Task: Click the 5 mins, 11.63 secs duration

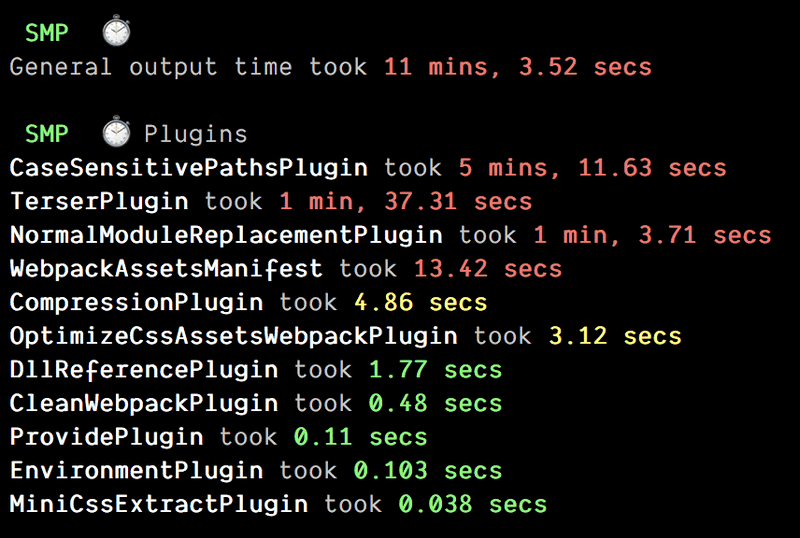Action: pyautogui.click(x=592, y=168)
